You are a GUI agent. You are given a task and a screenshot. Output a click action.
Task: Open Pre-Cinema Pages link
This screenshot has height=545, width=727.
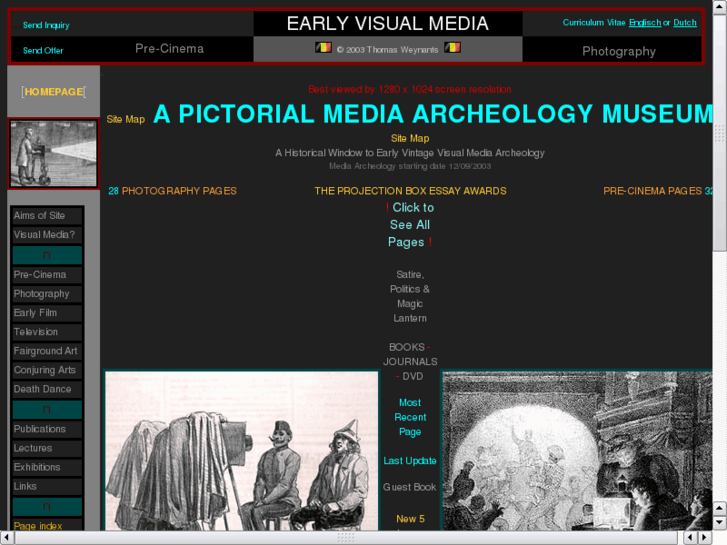657,191
